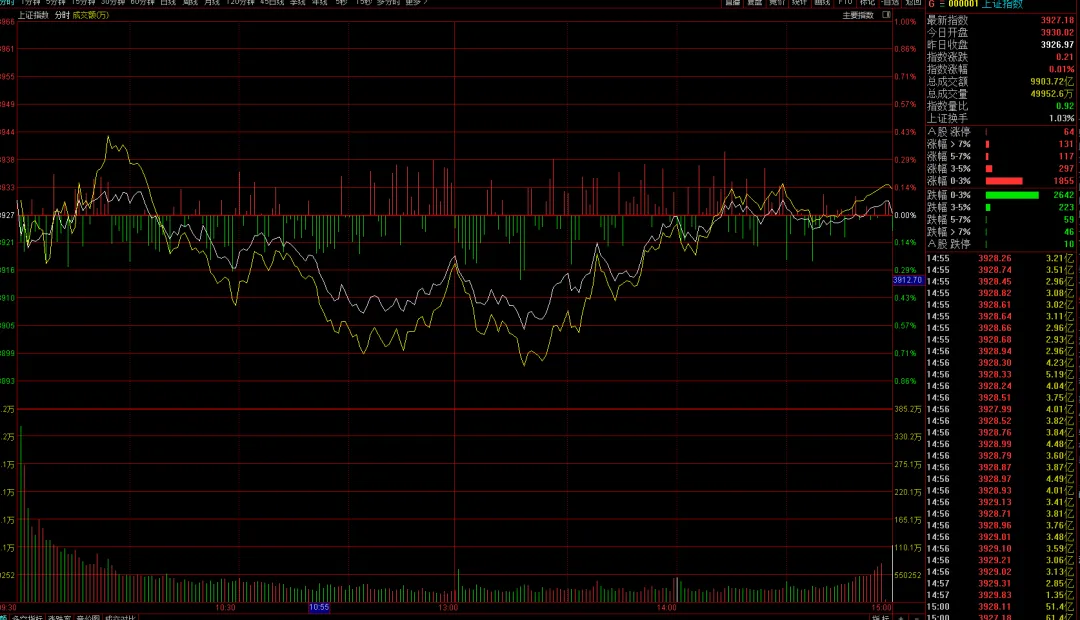Image resolution: width=1080 pixels, height=620 pixels.
Task: Open the 涨跌率 bottom tab
Action: point(59,617)
